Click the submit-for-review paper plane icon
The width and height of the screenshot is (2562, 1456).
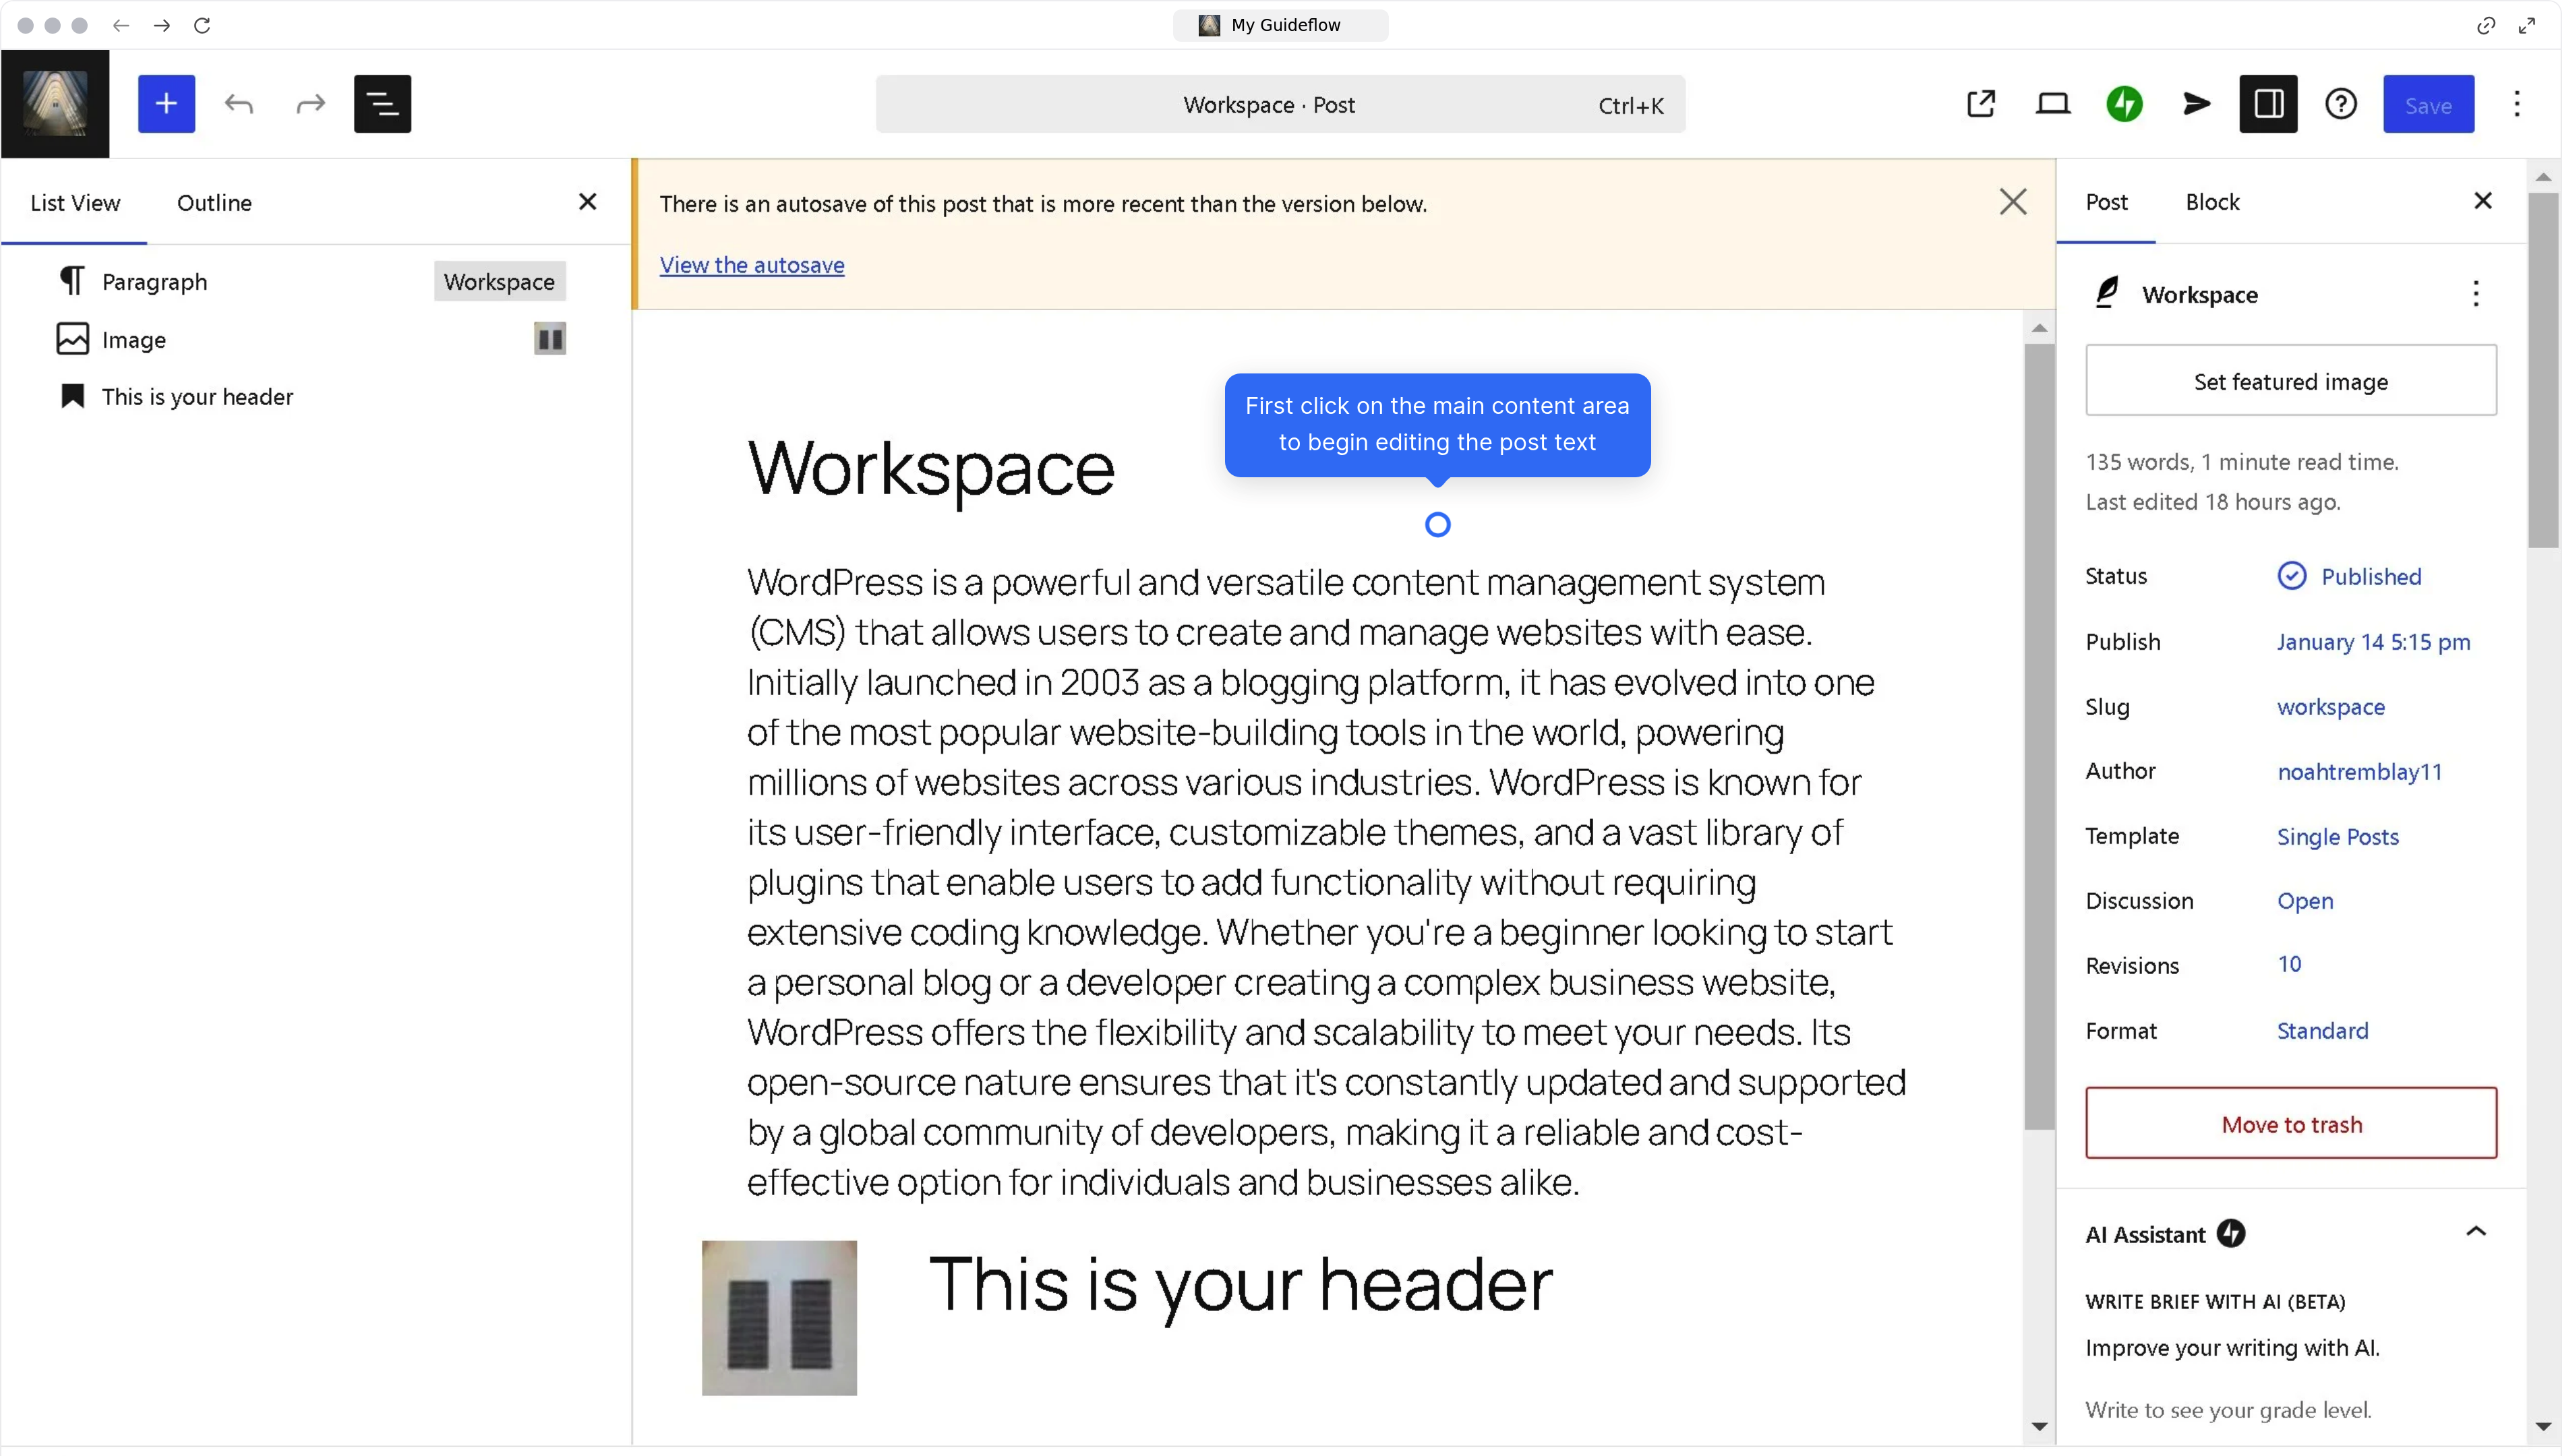2196,103
